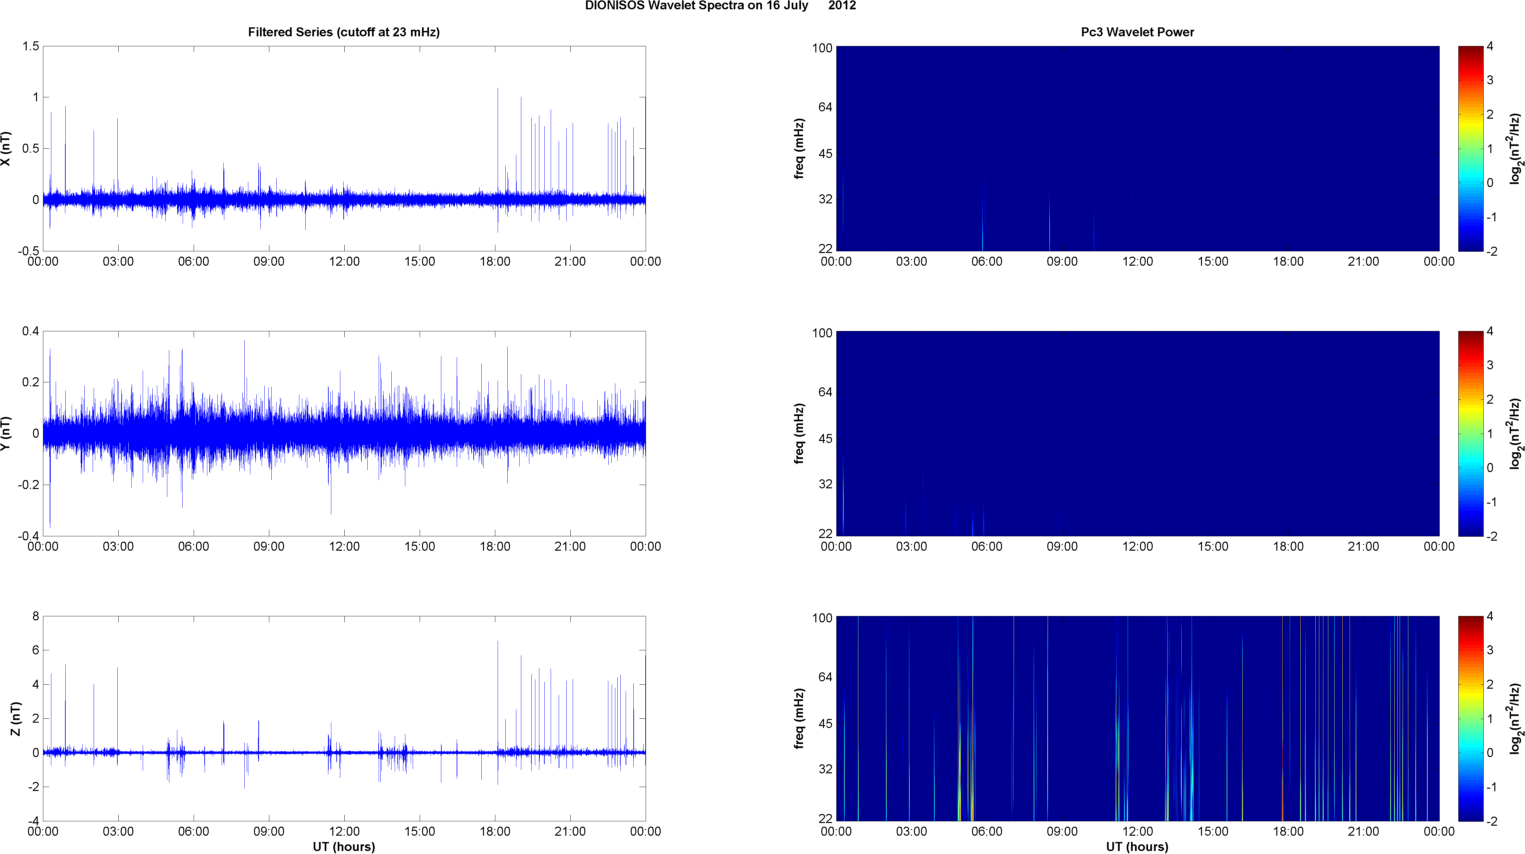This screenshot has width=1525, height=854.
Task: Click the Y component wavelet power spectrogram
Action: pyautogui.click(x=1137, y=434)
